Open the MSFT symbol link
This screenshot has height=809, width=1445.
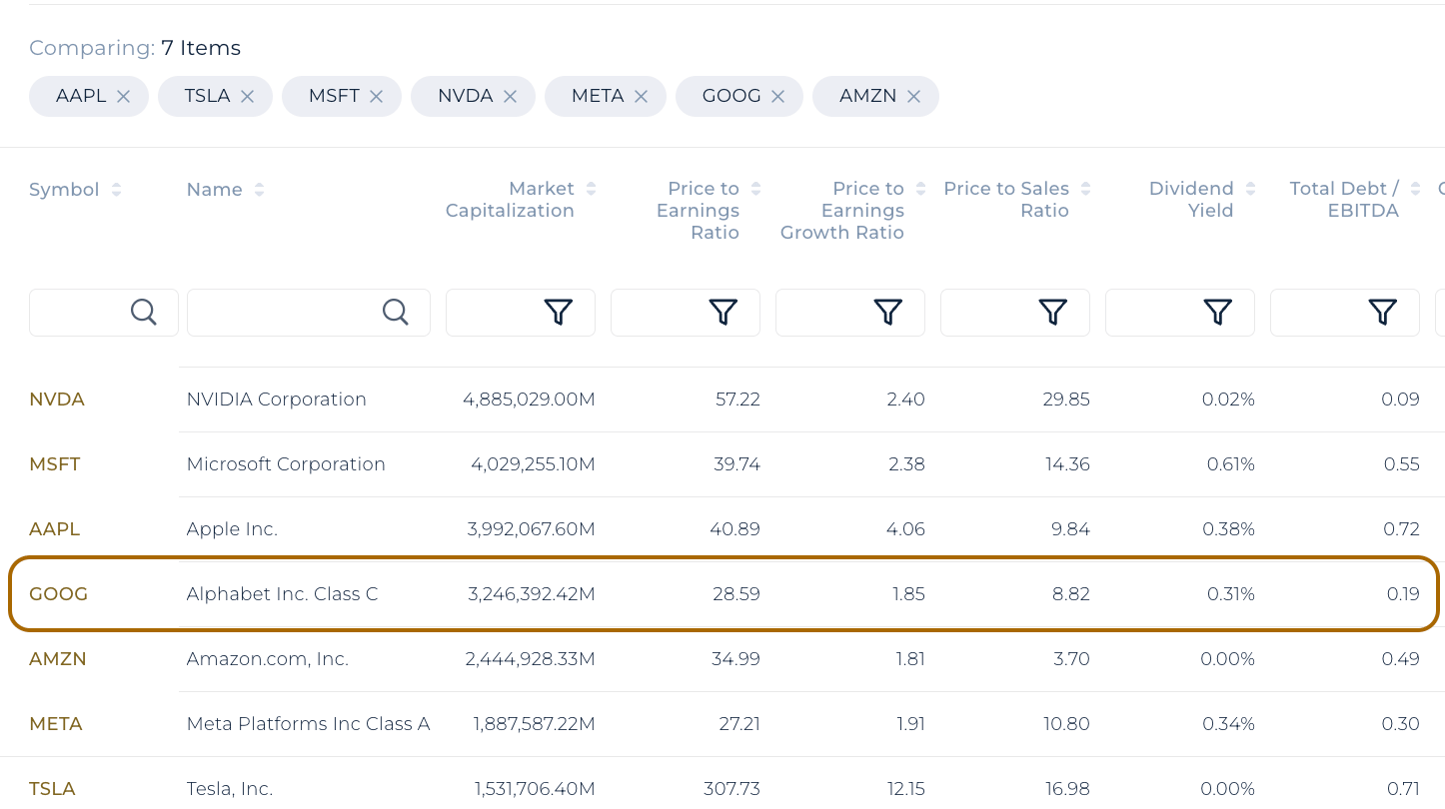click(55, 465)
